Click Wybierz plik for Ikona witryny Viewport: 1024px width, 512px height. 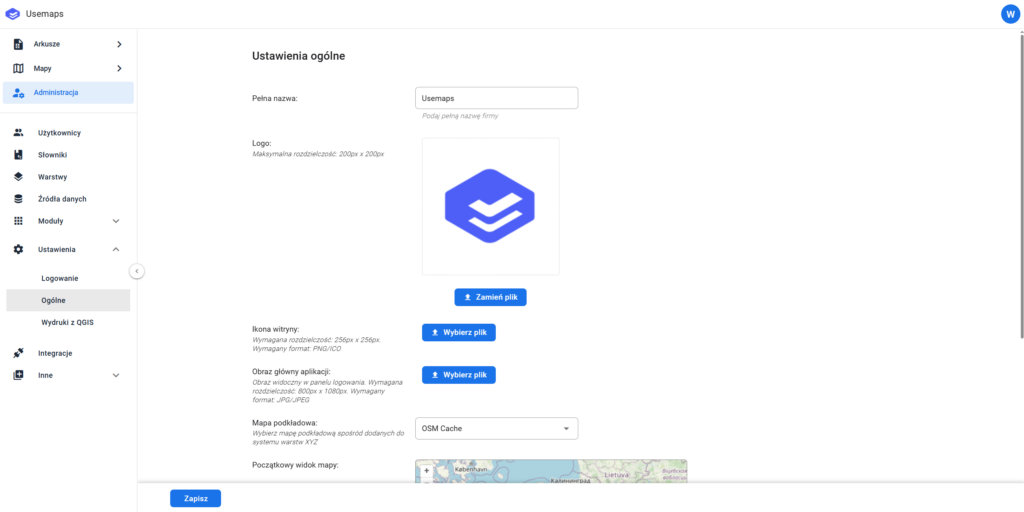tap(458, 332)
